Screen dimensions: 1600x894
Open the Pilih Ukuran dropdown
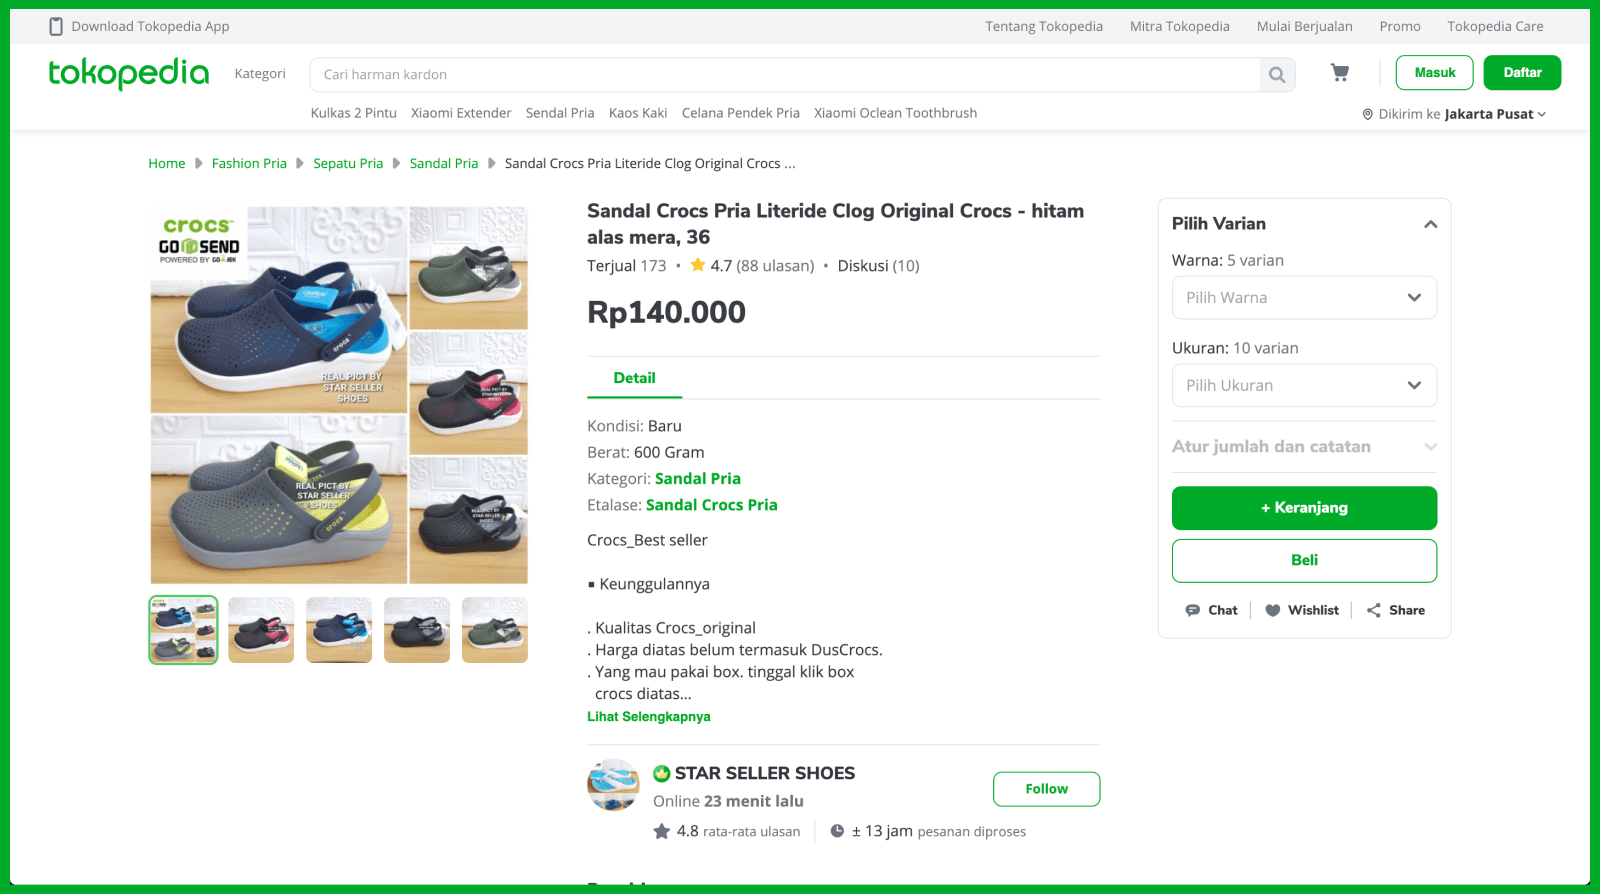click(1304, 386)
